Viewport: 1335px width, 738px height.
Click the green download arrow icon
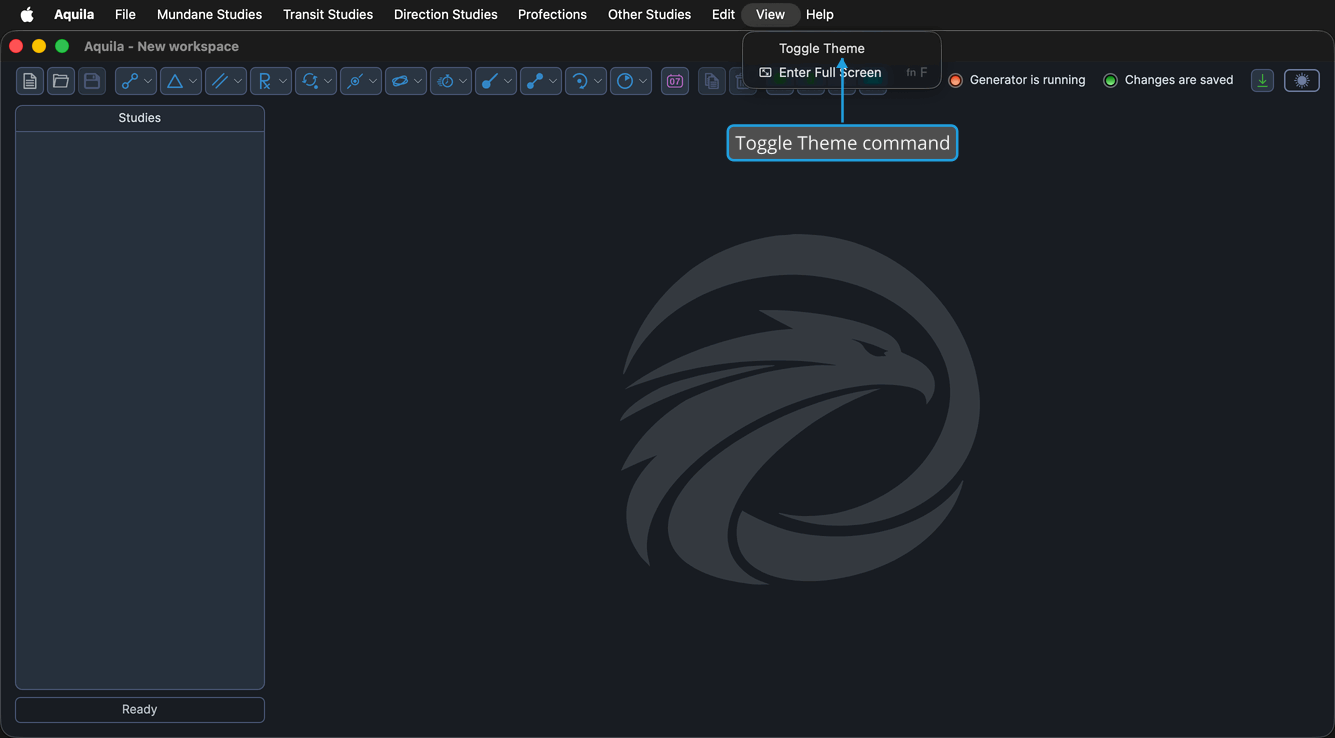(x=1263, y=81)
